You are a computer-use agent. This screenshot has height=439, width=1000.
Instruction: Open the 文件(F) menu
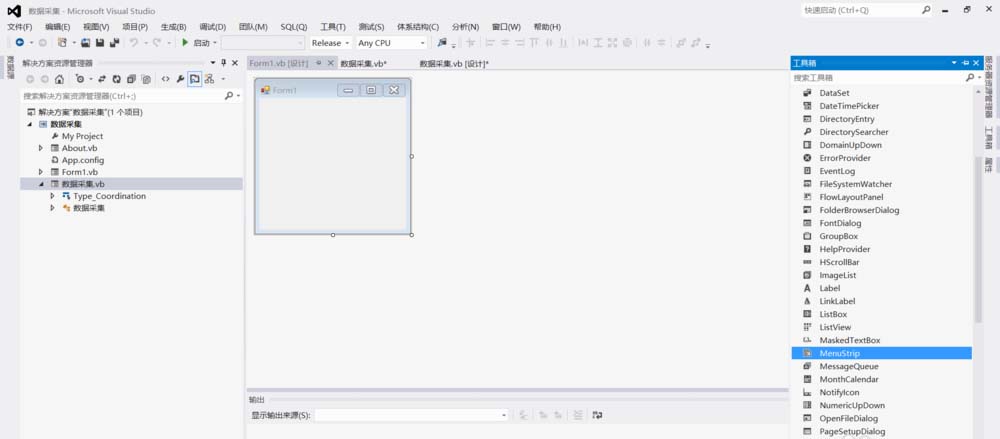click(20, 27)
